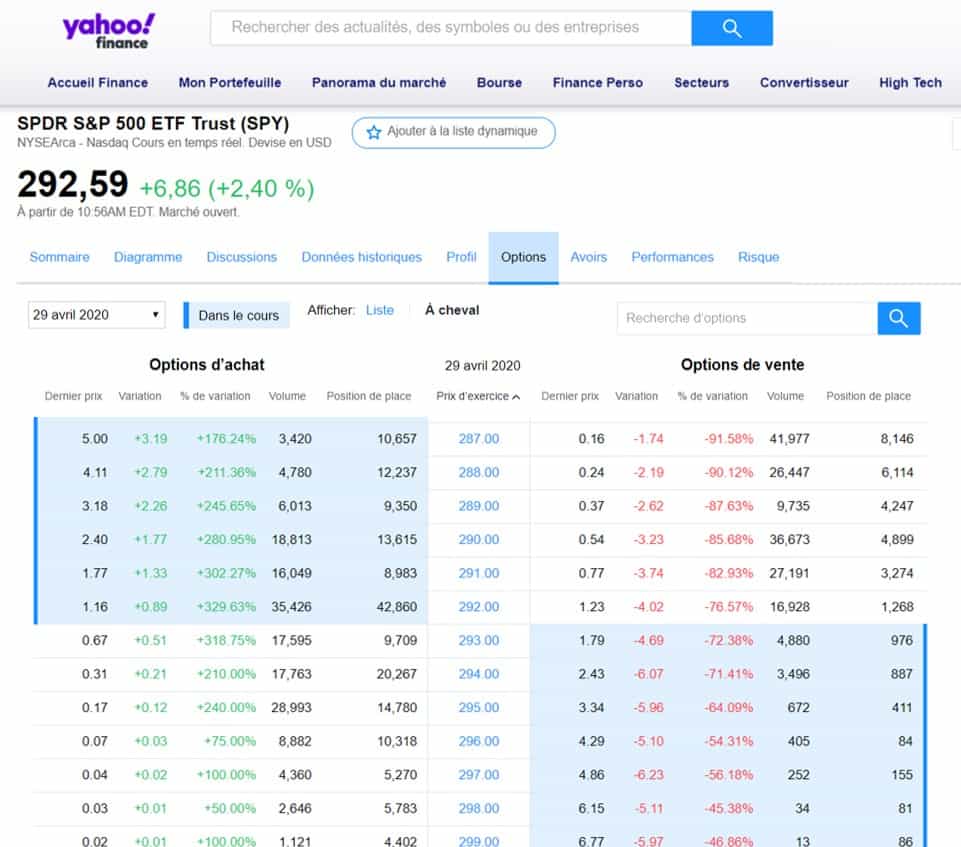
Task: Select the 'À cheval' display mode
Action: (x=452, y=310)
